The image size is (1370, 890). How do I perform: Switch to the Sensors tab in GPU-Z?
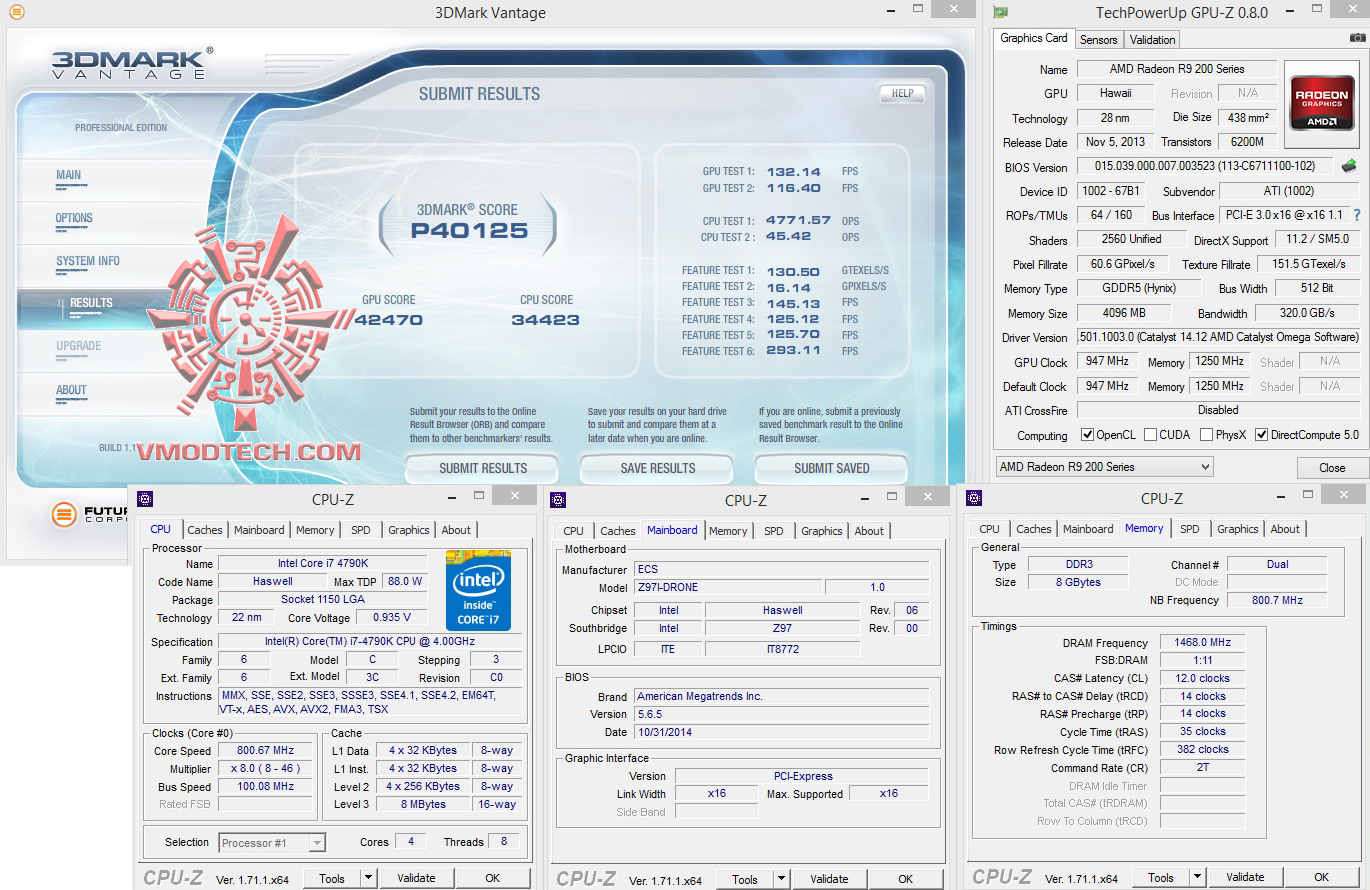coord(1098,40)
